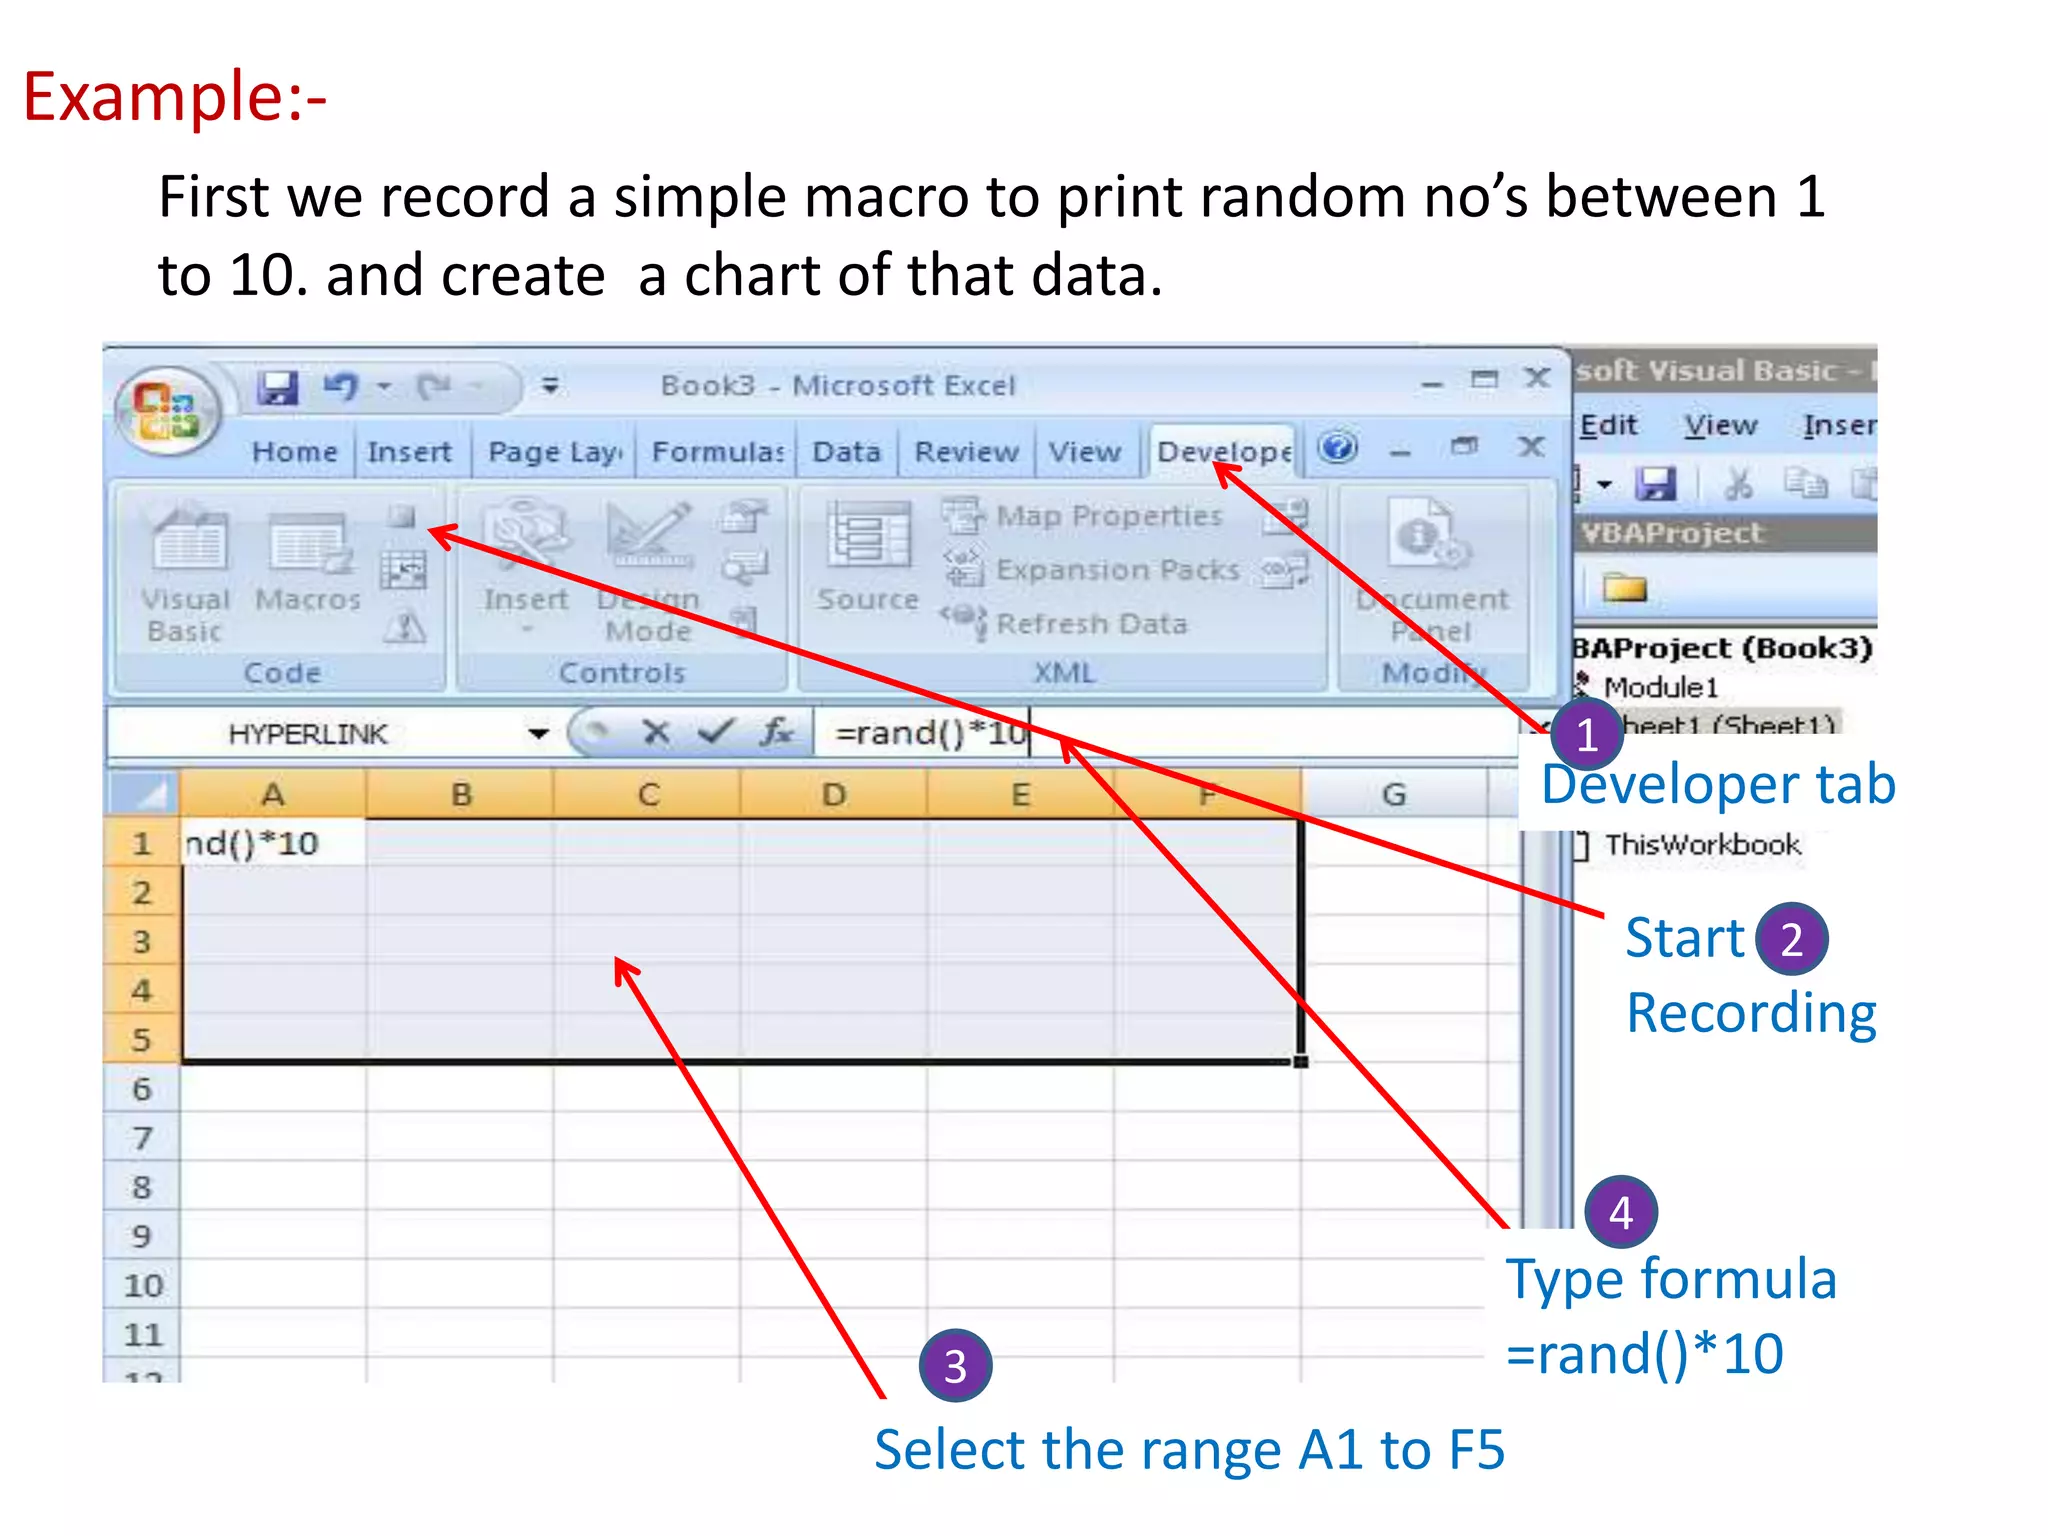The height and width of the screenshot is (1536, 2048).
Task: Undo last action in Quick Access toolbar
Action: coord(340,386)
